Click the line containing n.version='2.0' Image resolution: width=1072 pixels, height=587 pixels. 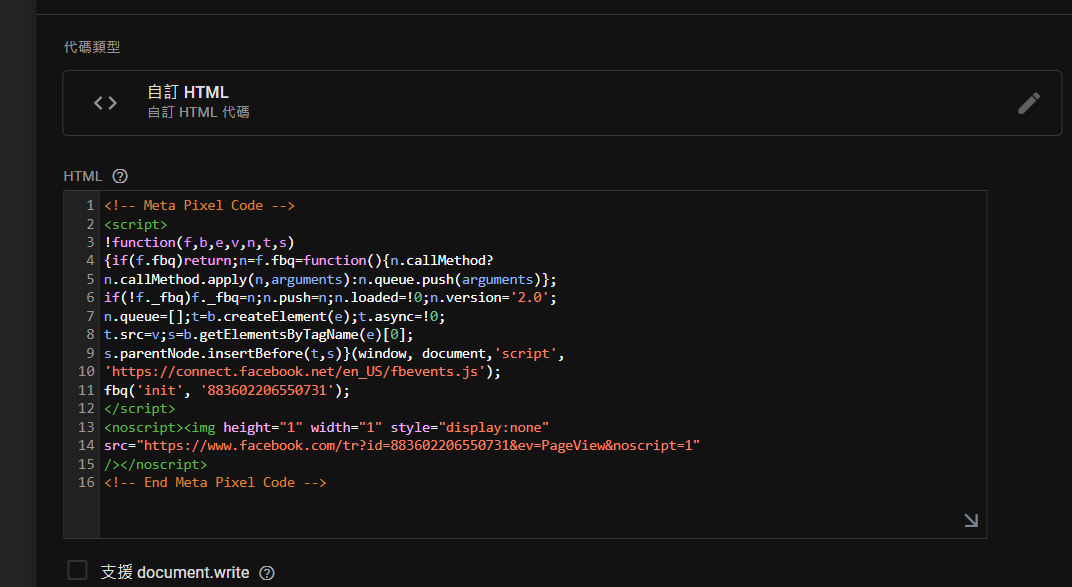[330, 298]
